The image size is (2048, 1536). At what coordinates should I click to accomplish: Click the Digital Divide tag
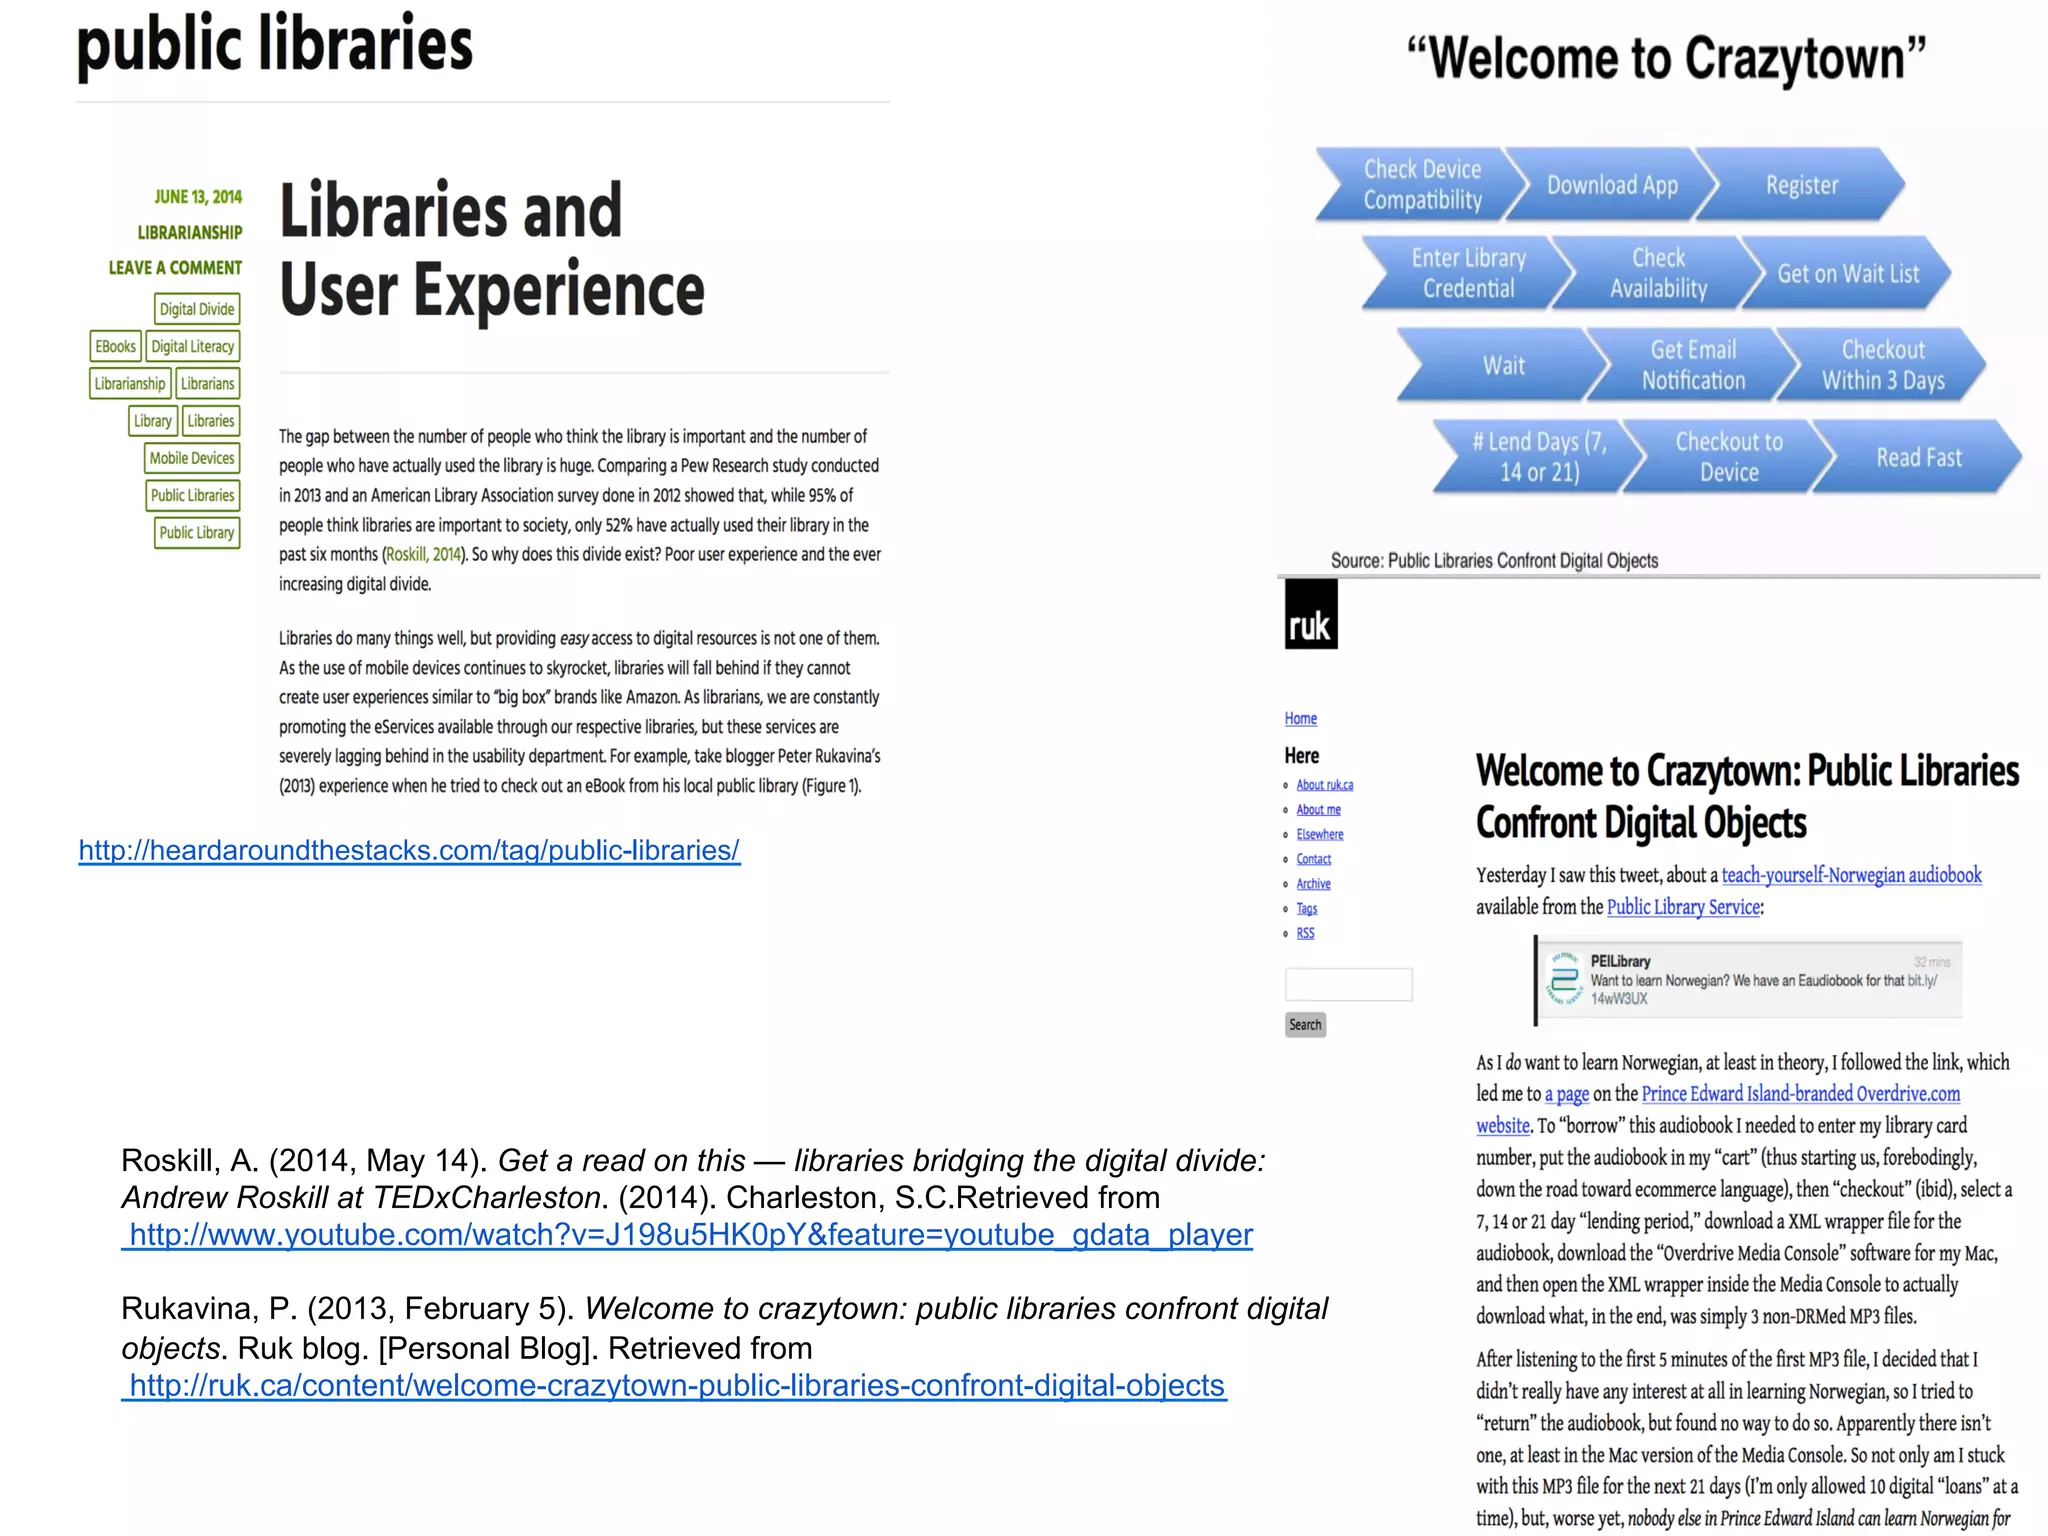pyautogui.click(x=197, y=309)
